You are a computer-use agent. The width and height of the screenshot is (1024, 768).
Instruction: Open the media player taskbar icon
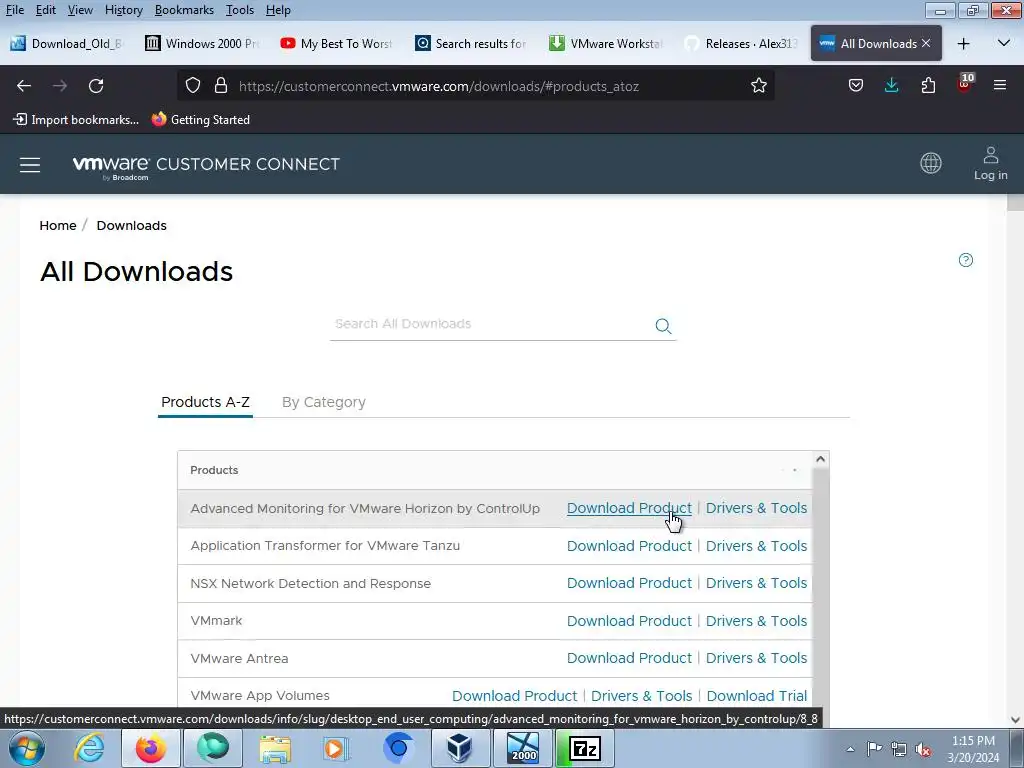point(336,748)
